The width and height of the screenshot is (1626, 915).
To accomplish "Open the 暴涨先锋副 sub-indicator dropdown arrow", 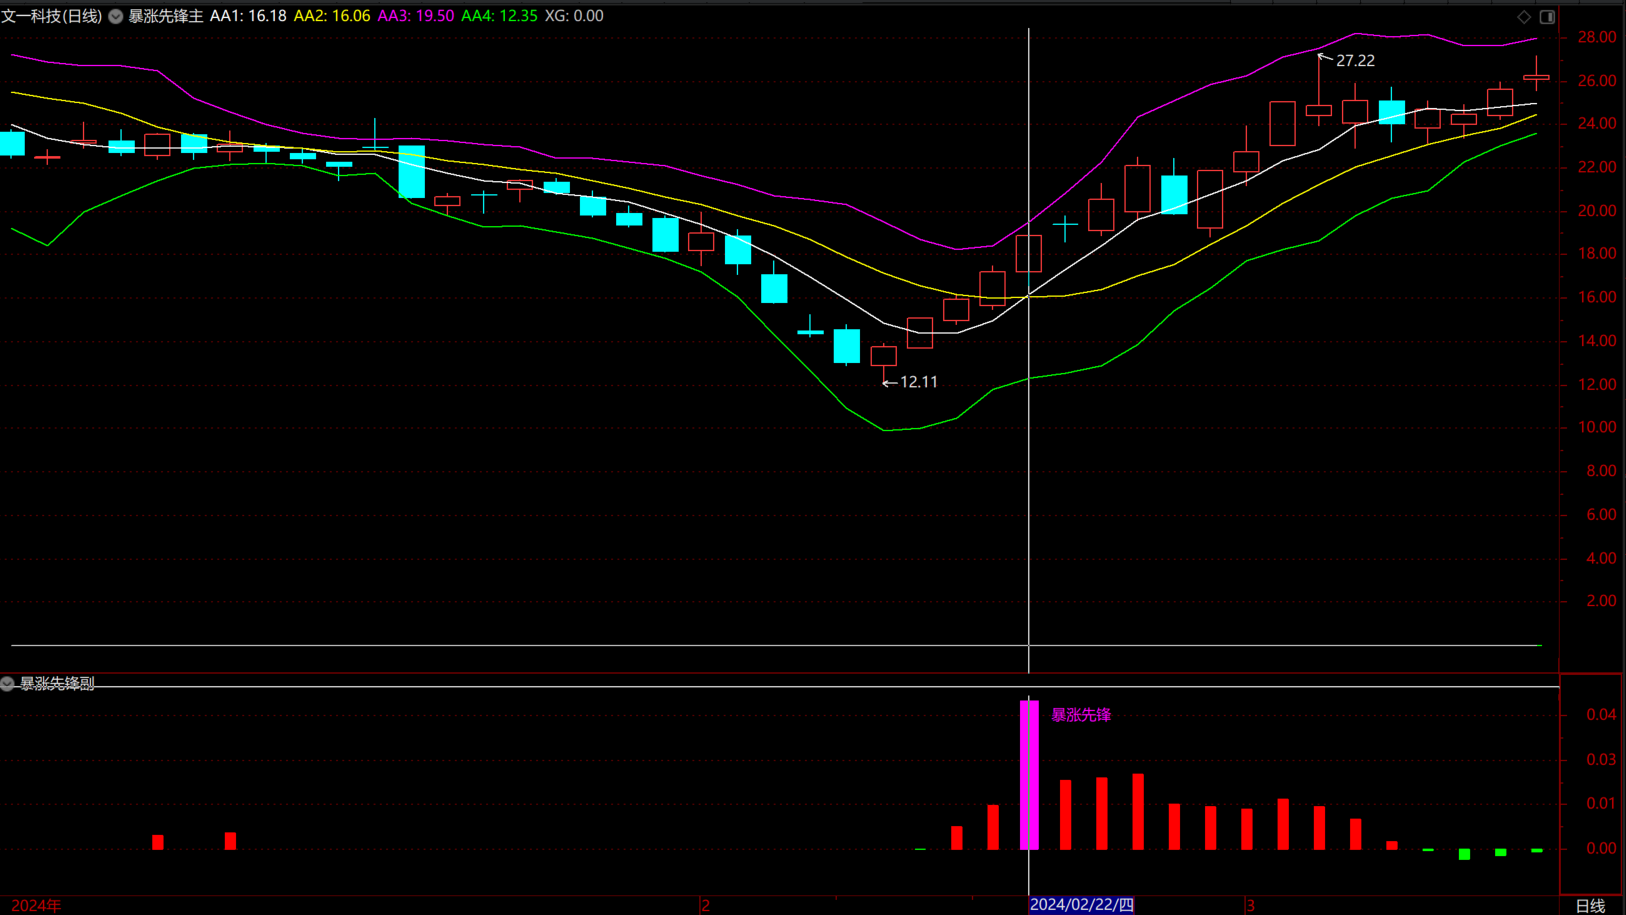I will coord(8,683).
